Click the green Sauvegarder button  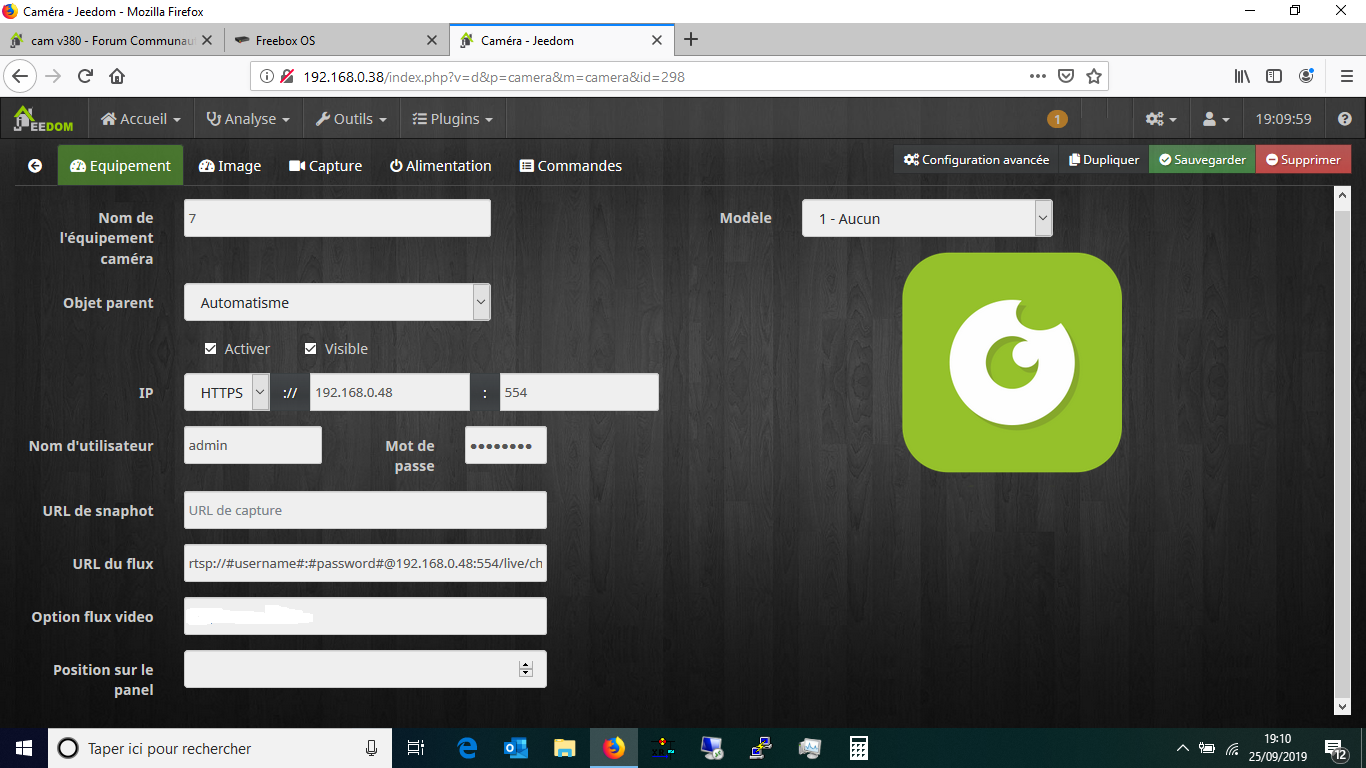[1202, 159]
